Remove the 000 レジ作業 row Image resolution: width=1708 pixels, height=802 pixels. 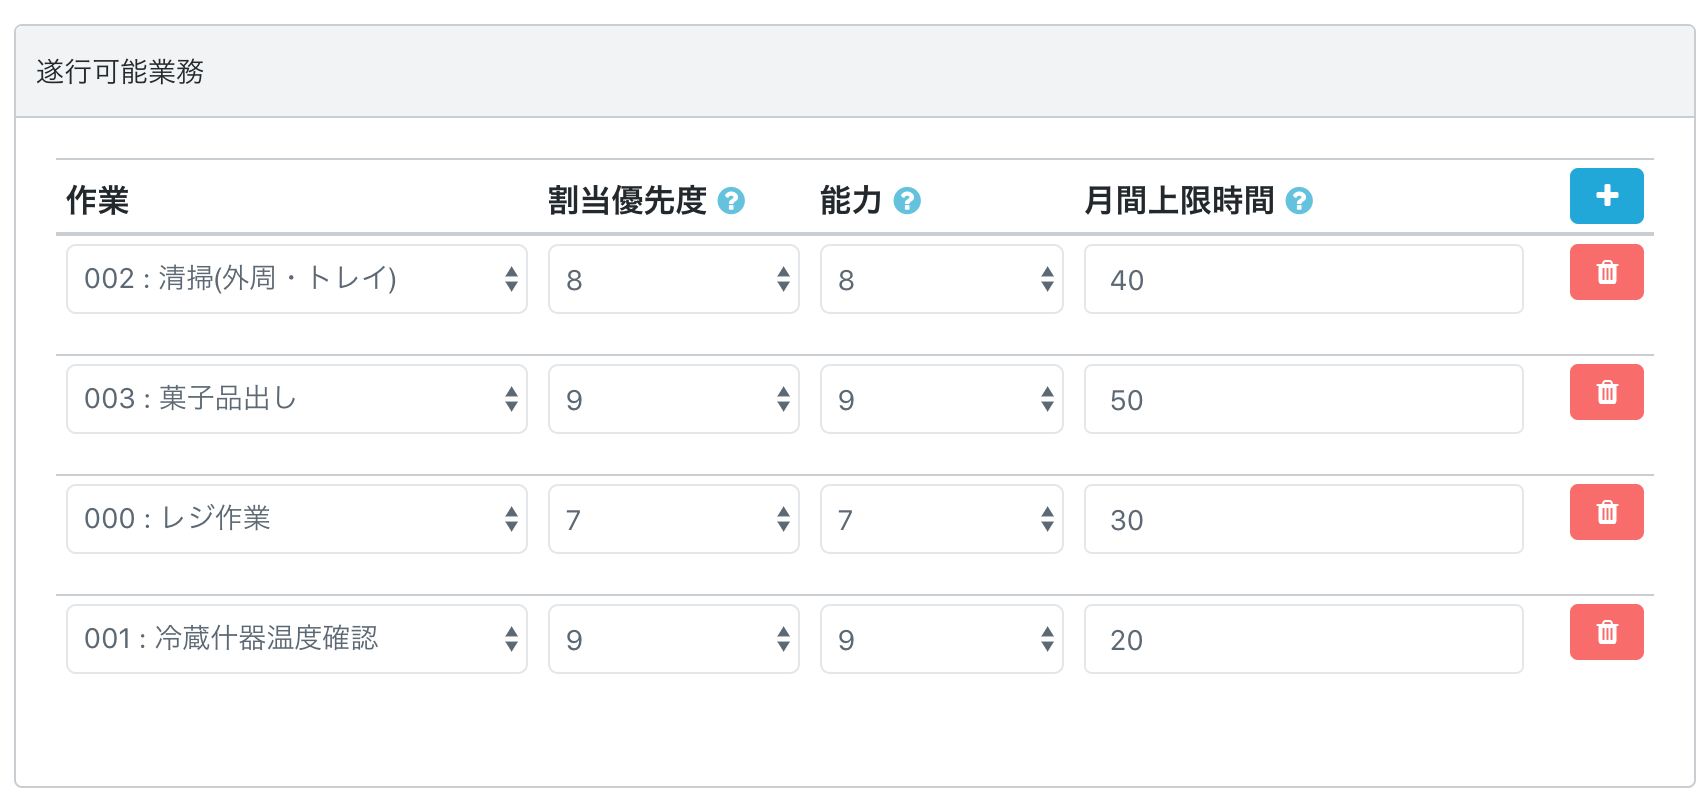[x=1606, y=512]
